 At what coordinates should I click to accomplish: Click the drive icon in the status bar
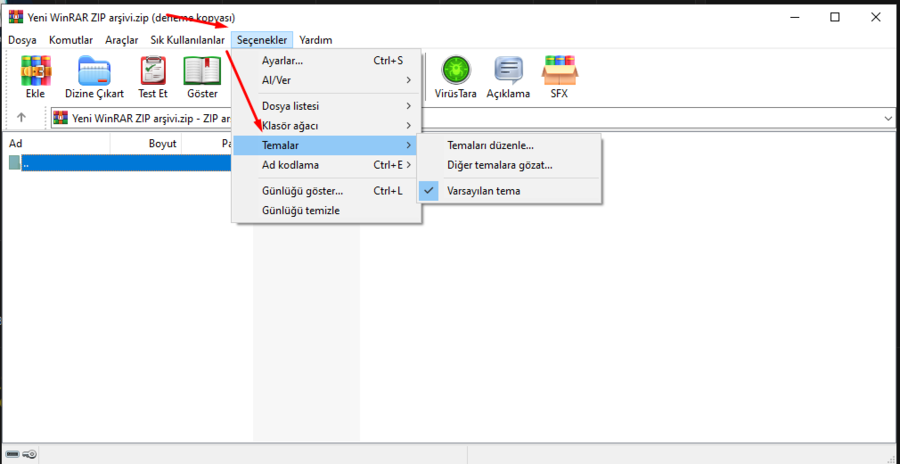pyautogui.click(x=13, y=454)
